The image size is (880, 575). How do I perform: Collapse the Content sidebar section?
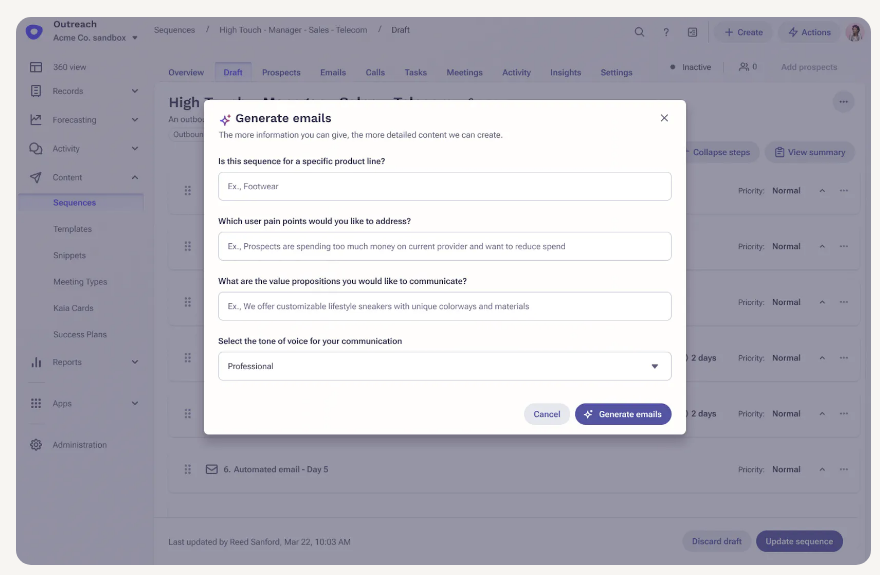[x=135, y=177]
